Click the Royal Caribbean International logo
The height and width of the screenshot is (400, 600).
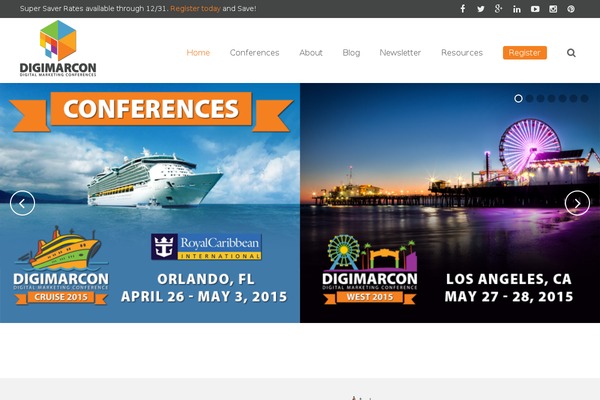click(206, 247)
